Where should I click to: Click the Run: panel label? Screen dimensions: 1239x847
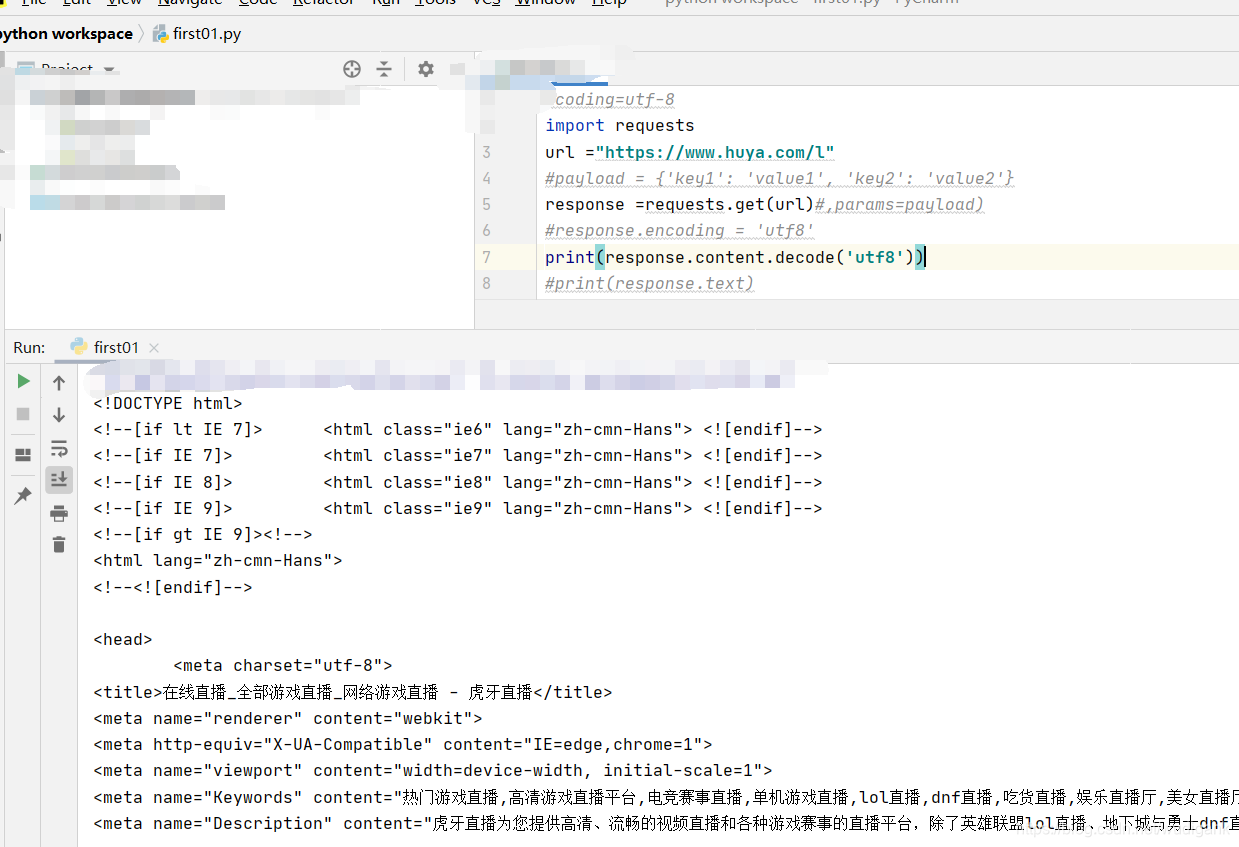(x=29, y=348)
